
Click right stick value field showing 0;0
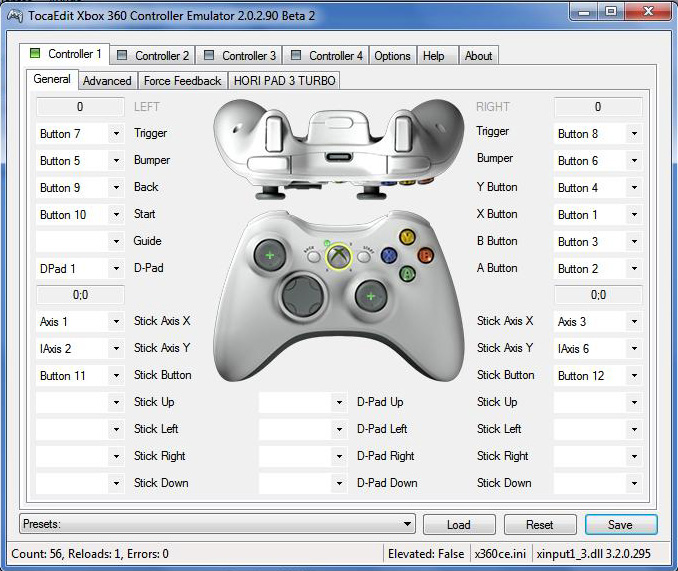598,295
